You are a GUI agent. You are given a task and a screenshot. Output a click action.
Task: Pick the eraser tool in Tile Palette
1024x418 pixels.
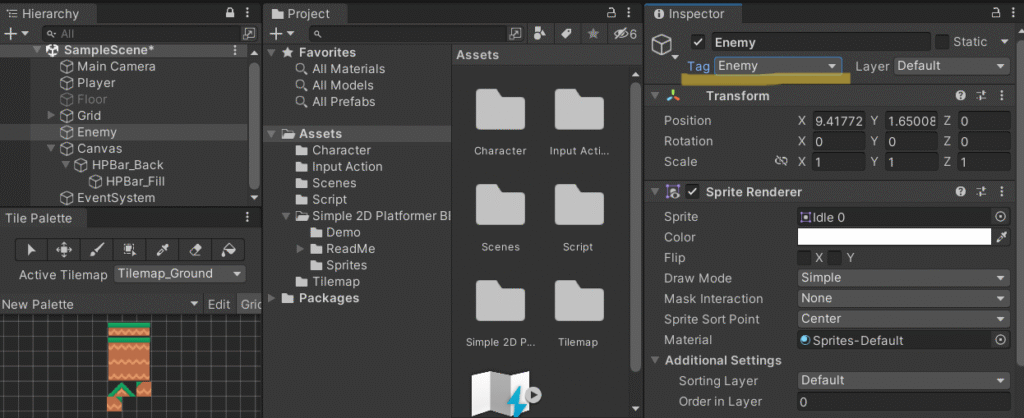point(195,250)
